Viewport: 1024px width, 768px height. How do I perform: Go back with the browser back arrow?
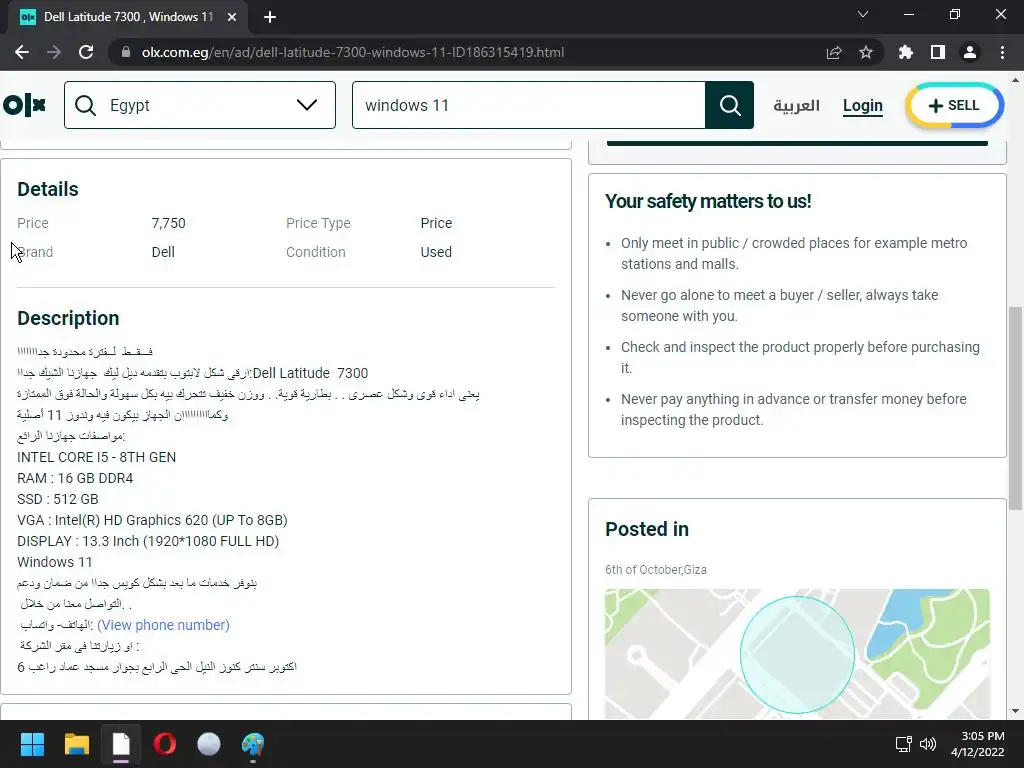[x=22, y=52]
